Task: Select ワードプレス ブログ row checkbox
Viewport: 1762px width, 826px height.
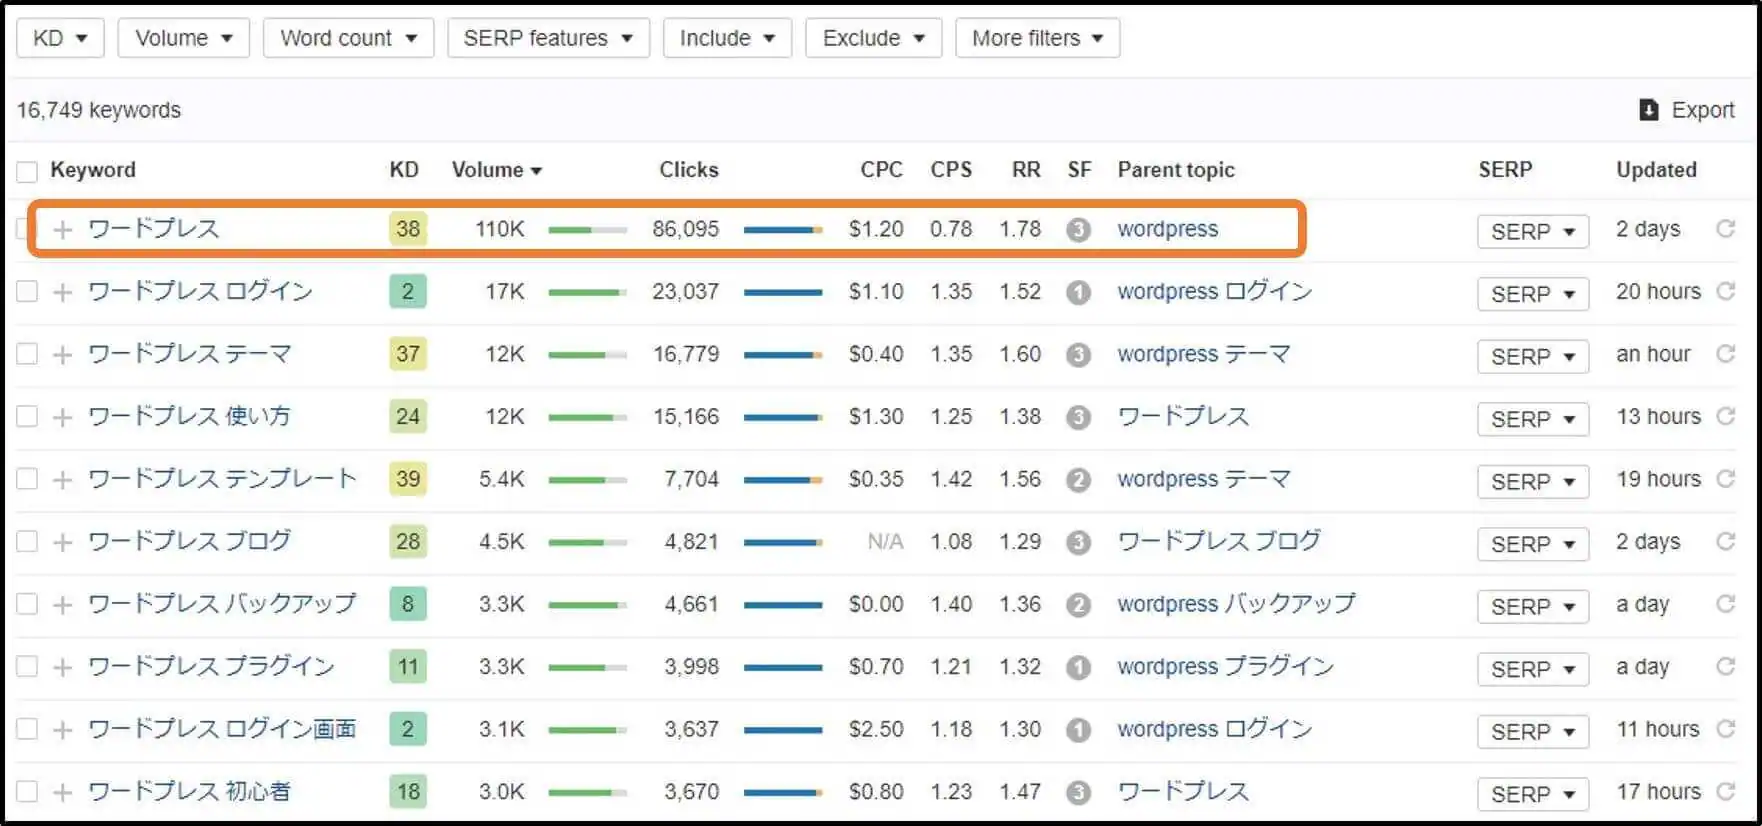Action: 27,541
